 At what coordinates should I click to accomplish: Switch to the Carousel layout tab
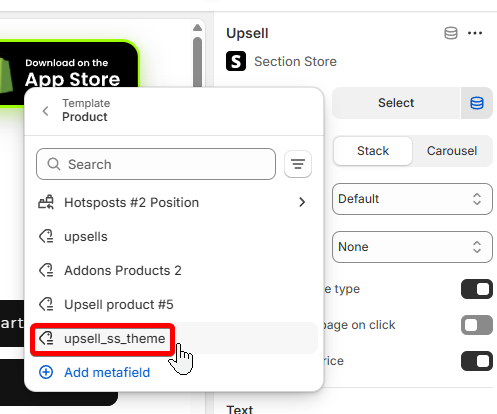pos(452,151)
